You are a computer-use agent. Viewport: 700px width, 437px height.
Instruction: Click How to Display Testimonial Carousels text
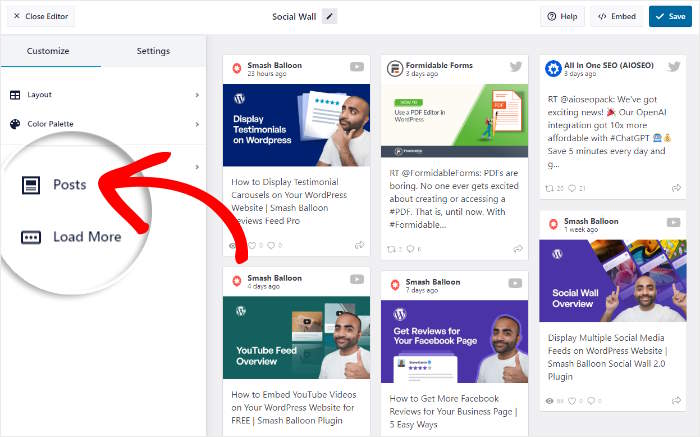point(289,201)
